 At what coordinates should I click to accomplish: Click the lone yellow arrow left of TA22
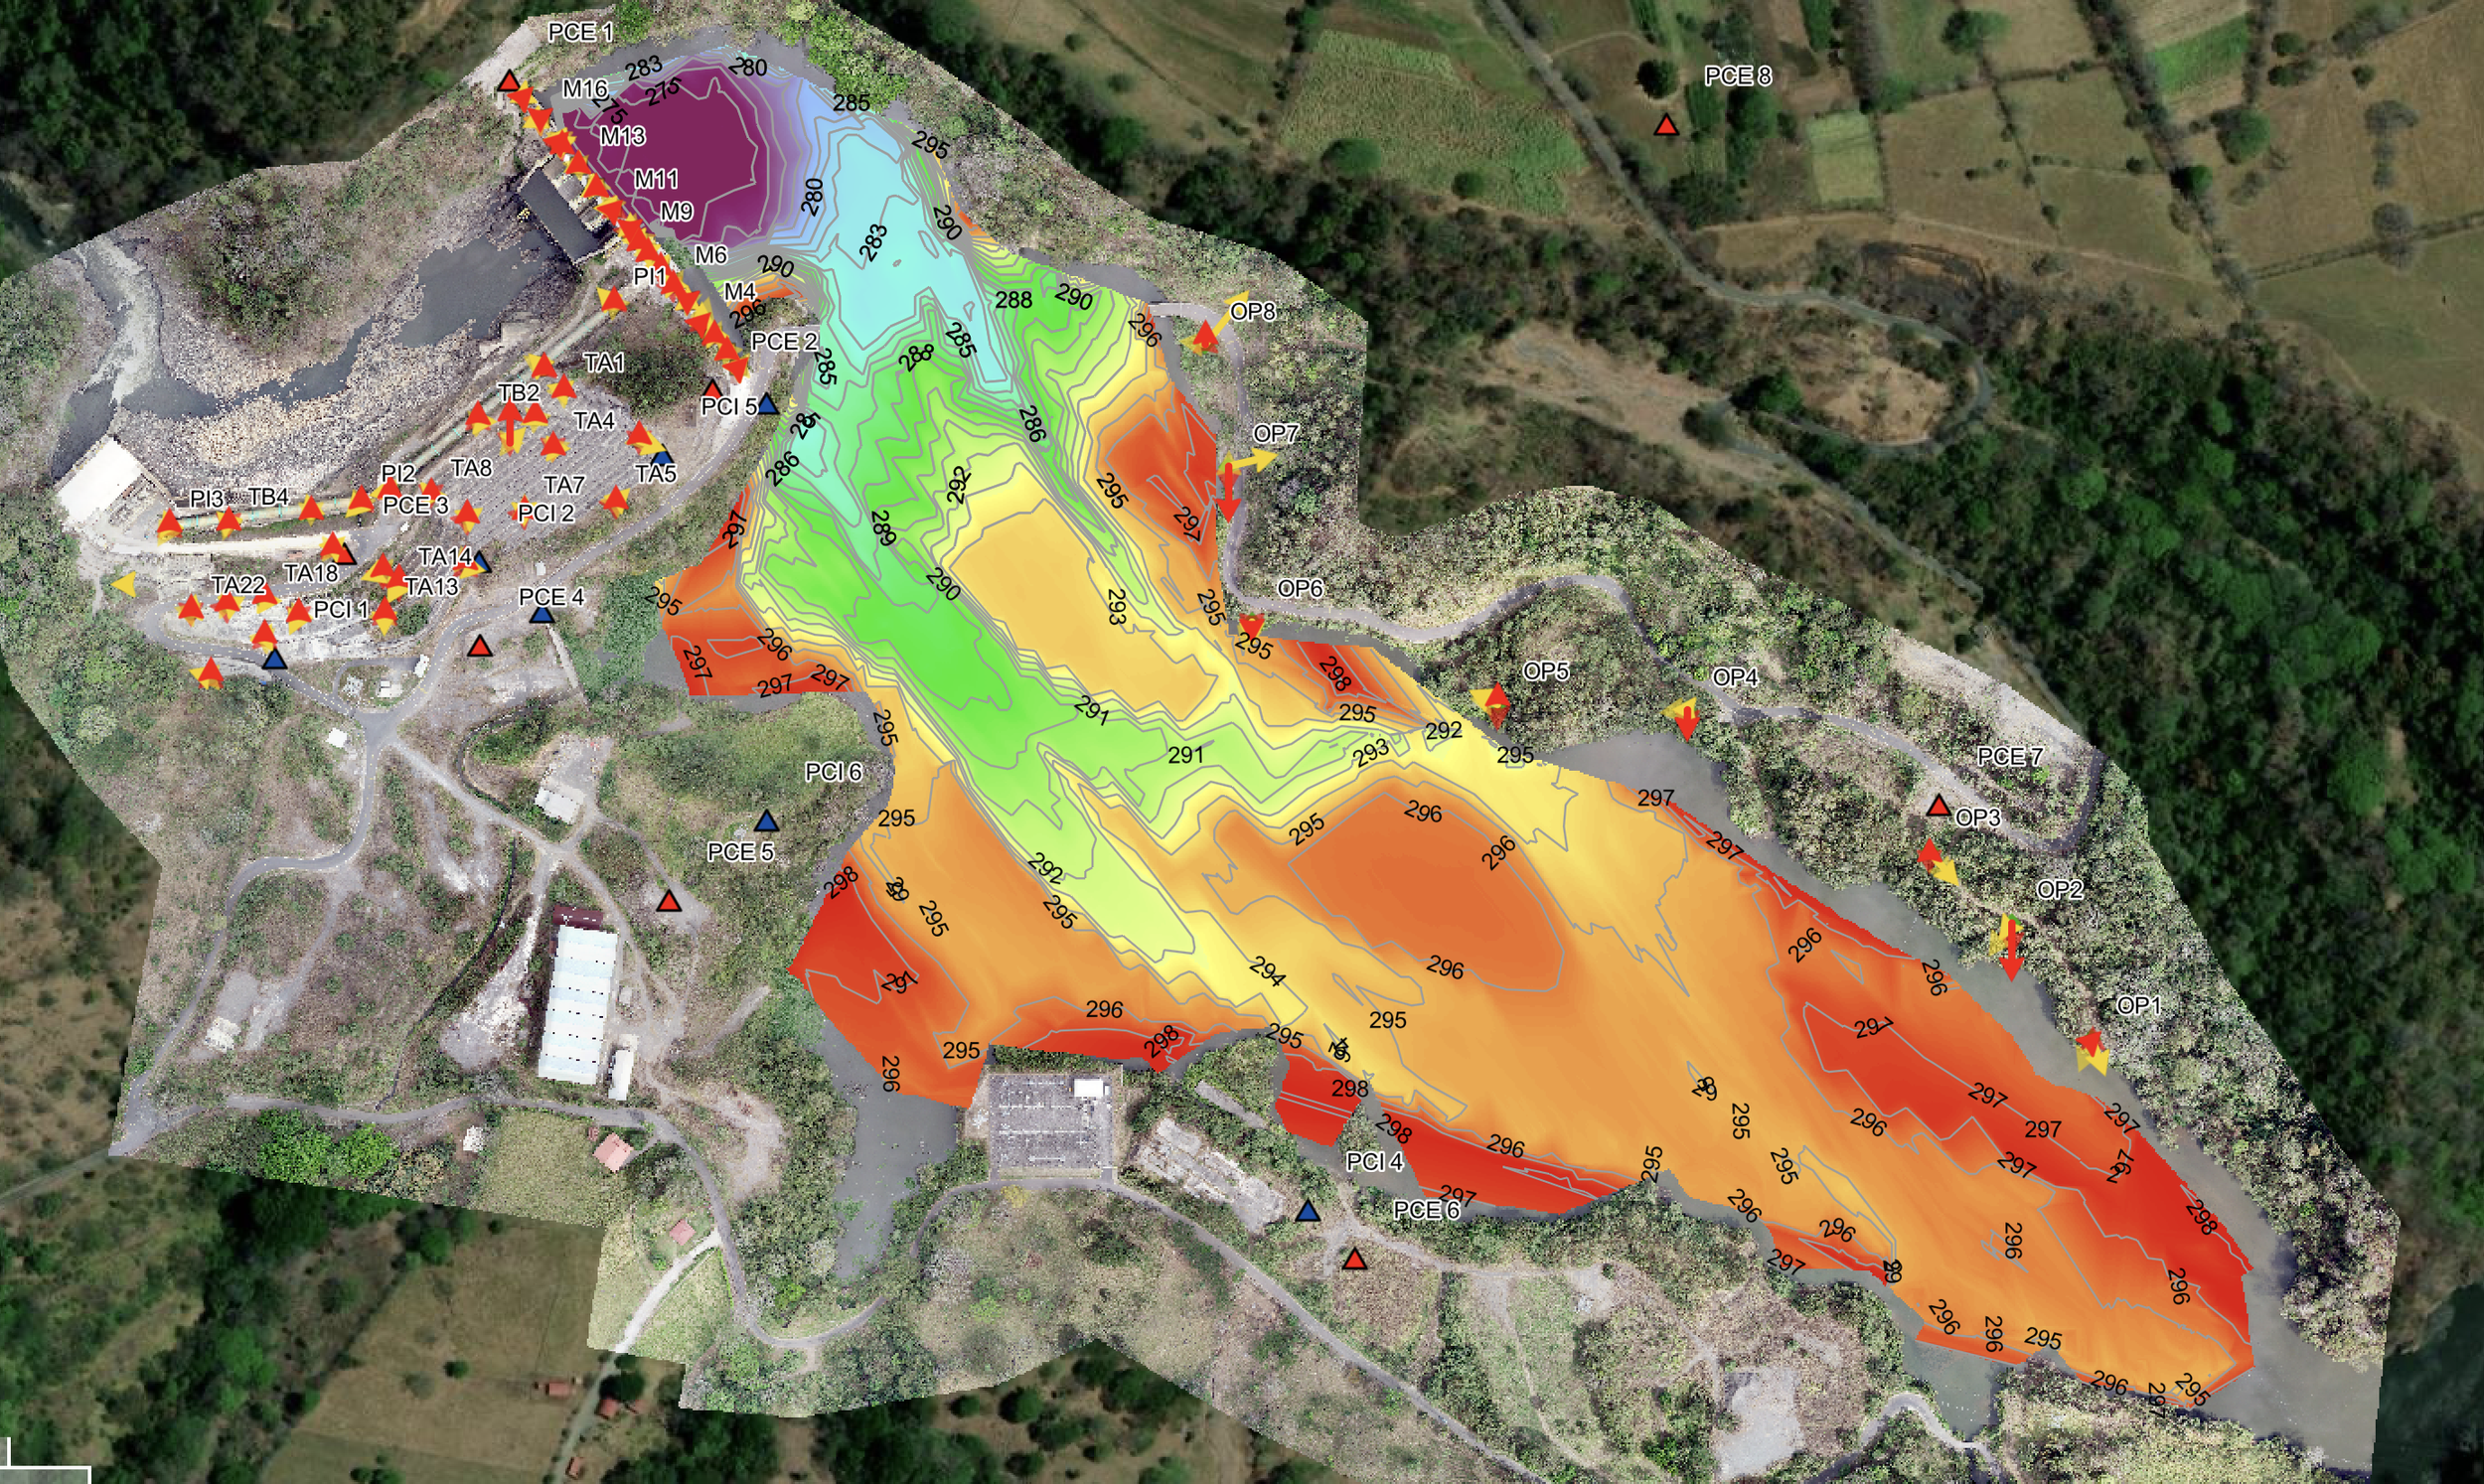point(125,585)
